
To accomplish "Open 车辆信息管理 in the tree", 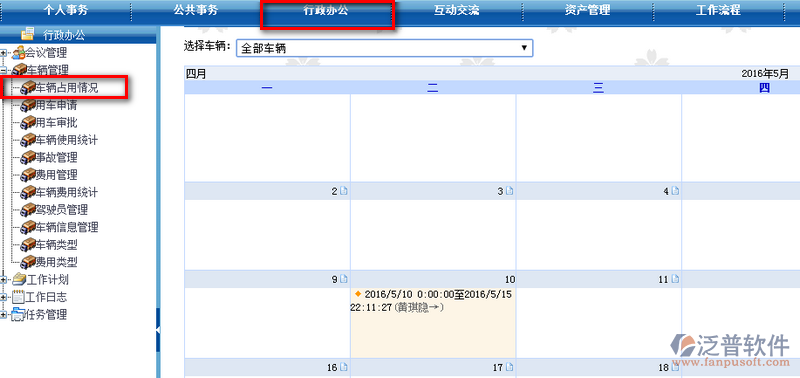I will [66, 227].
